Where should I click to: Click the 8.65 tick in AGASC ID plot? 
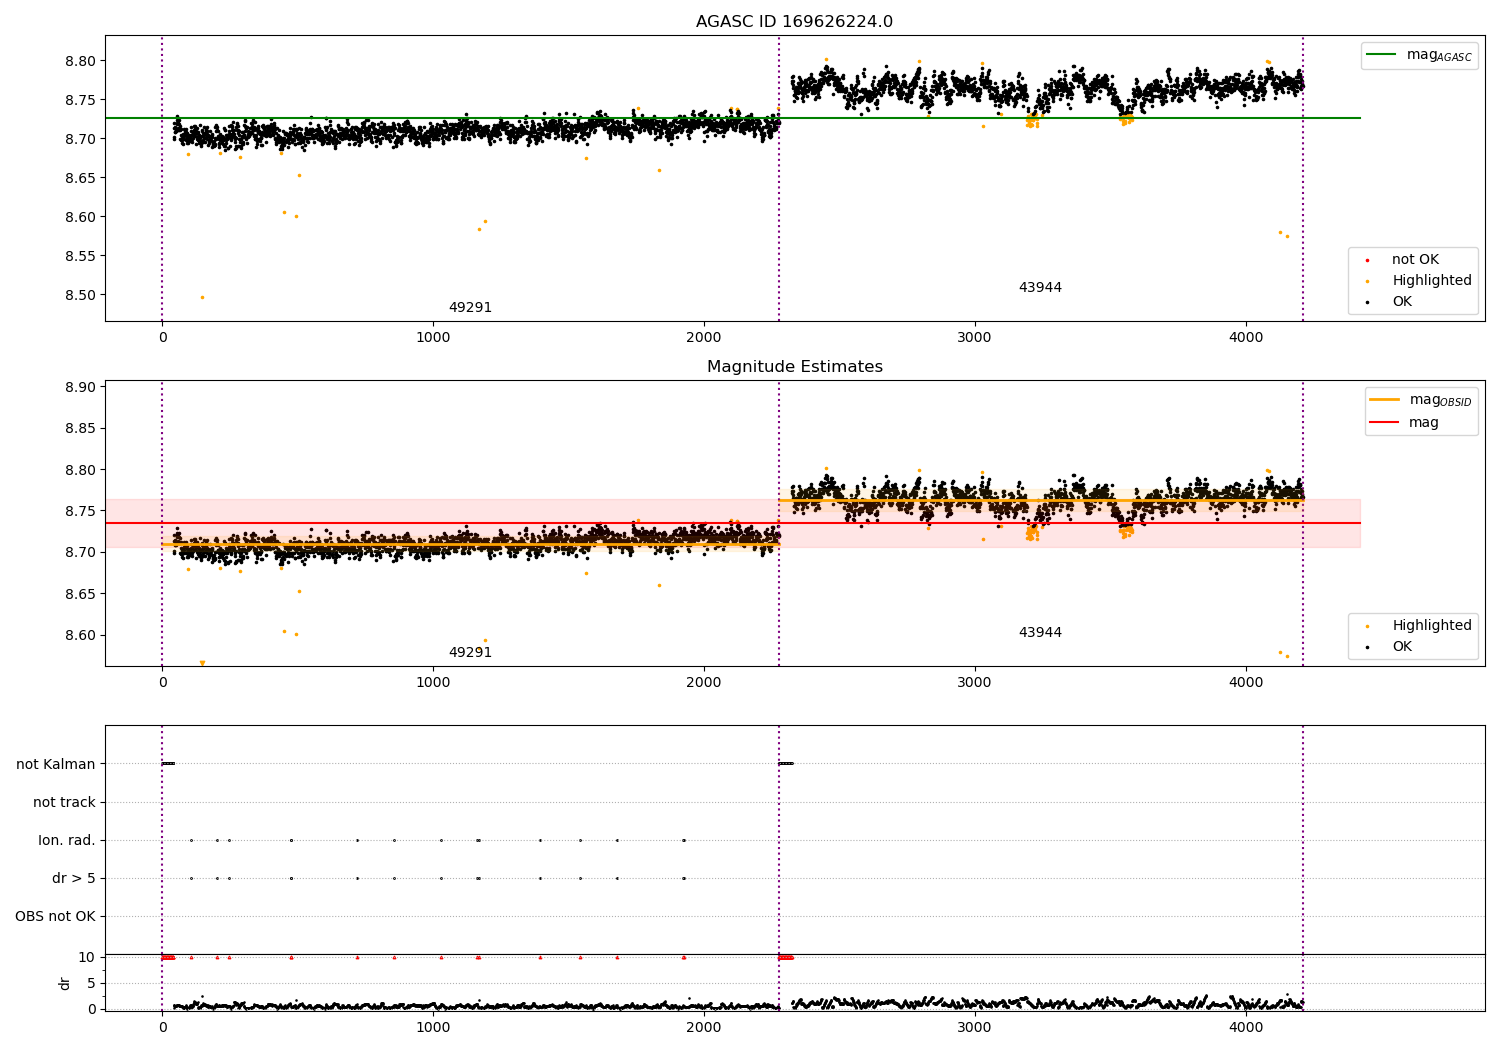80,178
